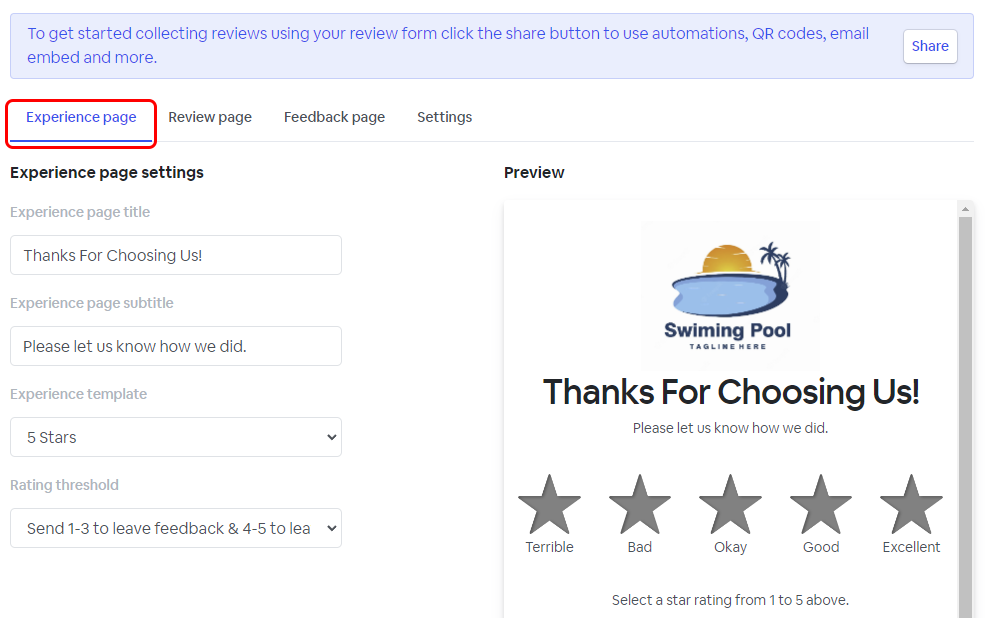Viewport: 985px width, 618px height.
Task: Open the Experience template dropdown
Action: (176, 437)
